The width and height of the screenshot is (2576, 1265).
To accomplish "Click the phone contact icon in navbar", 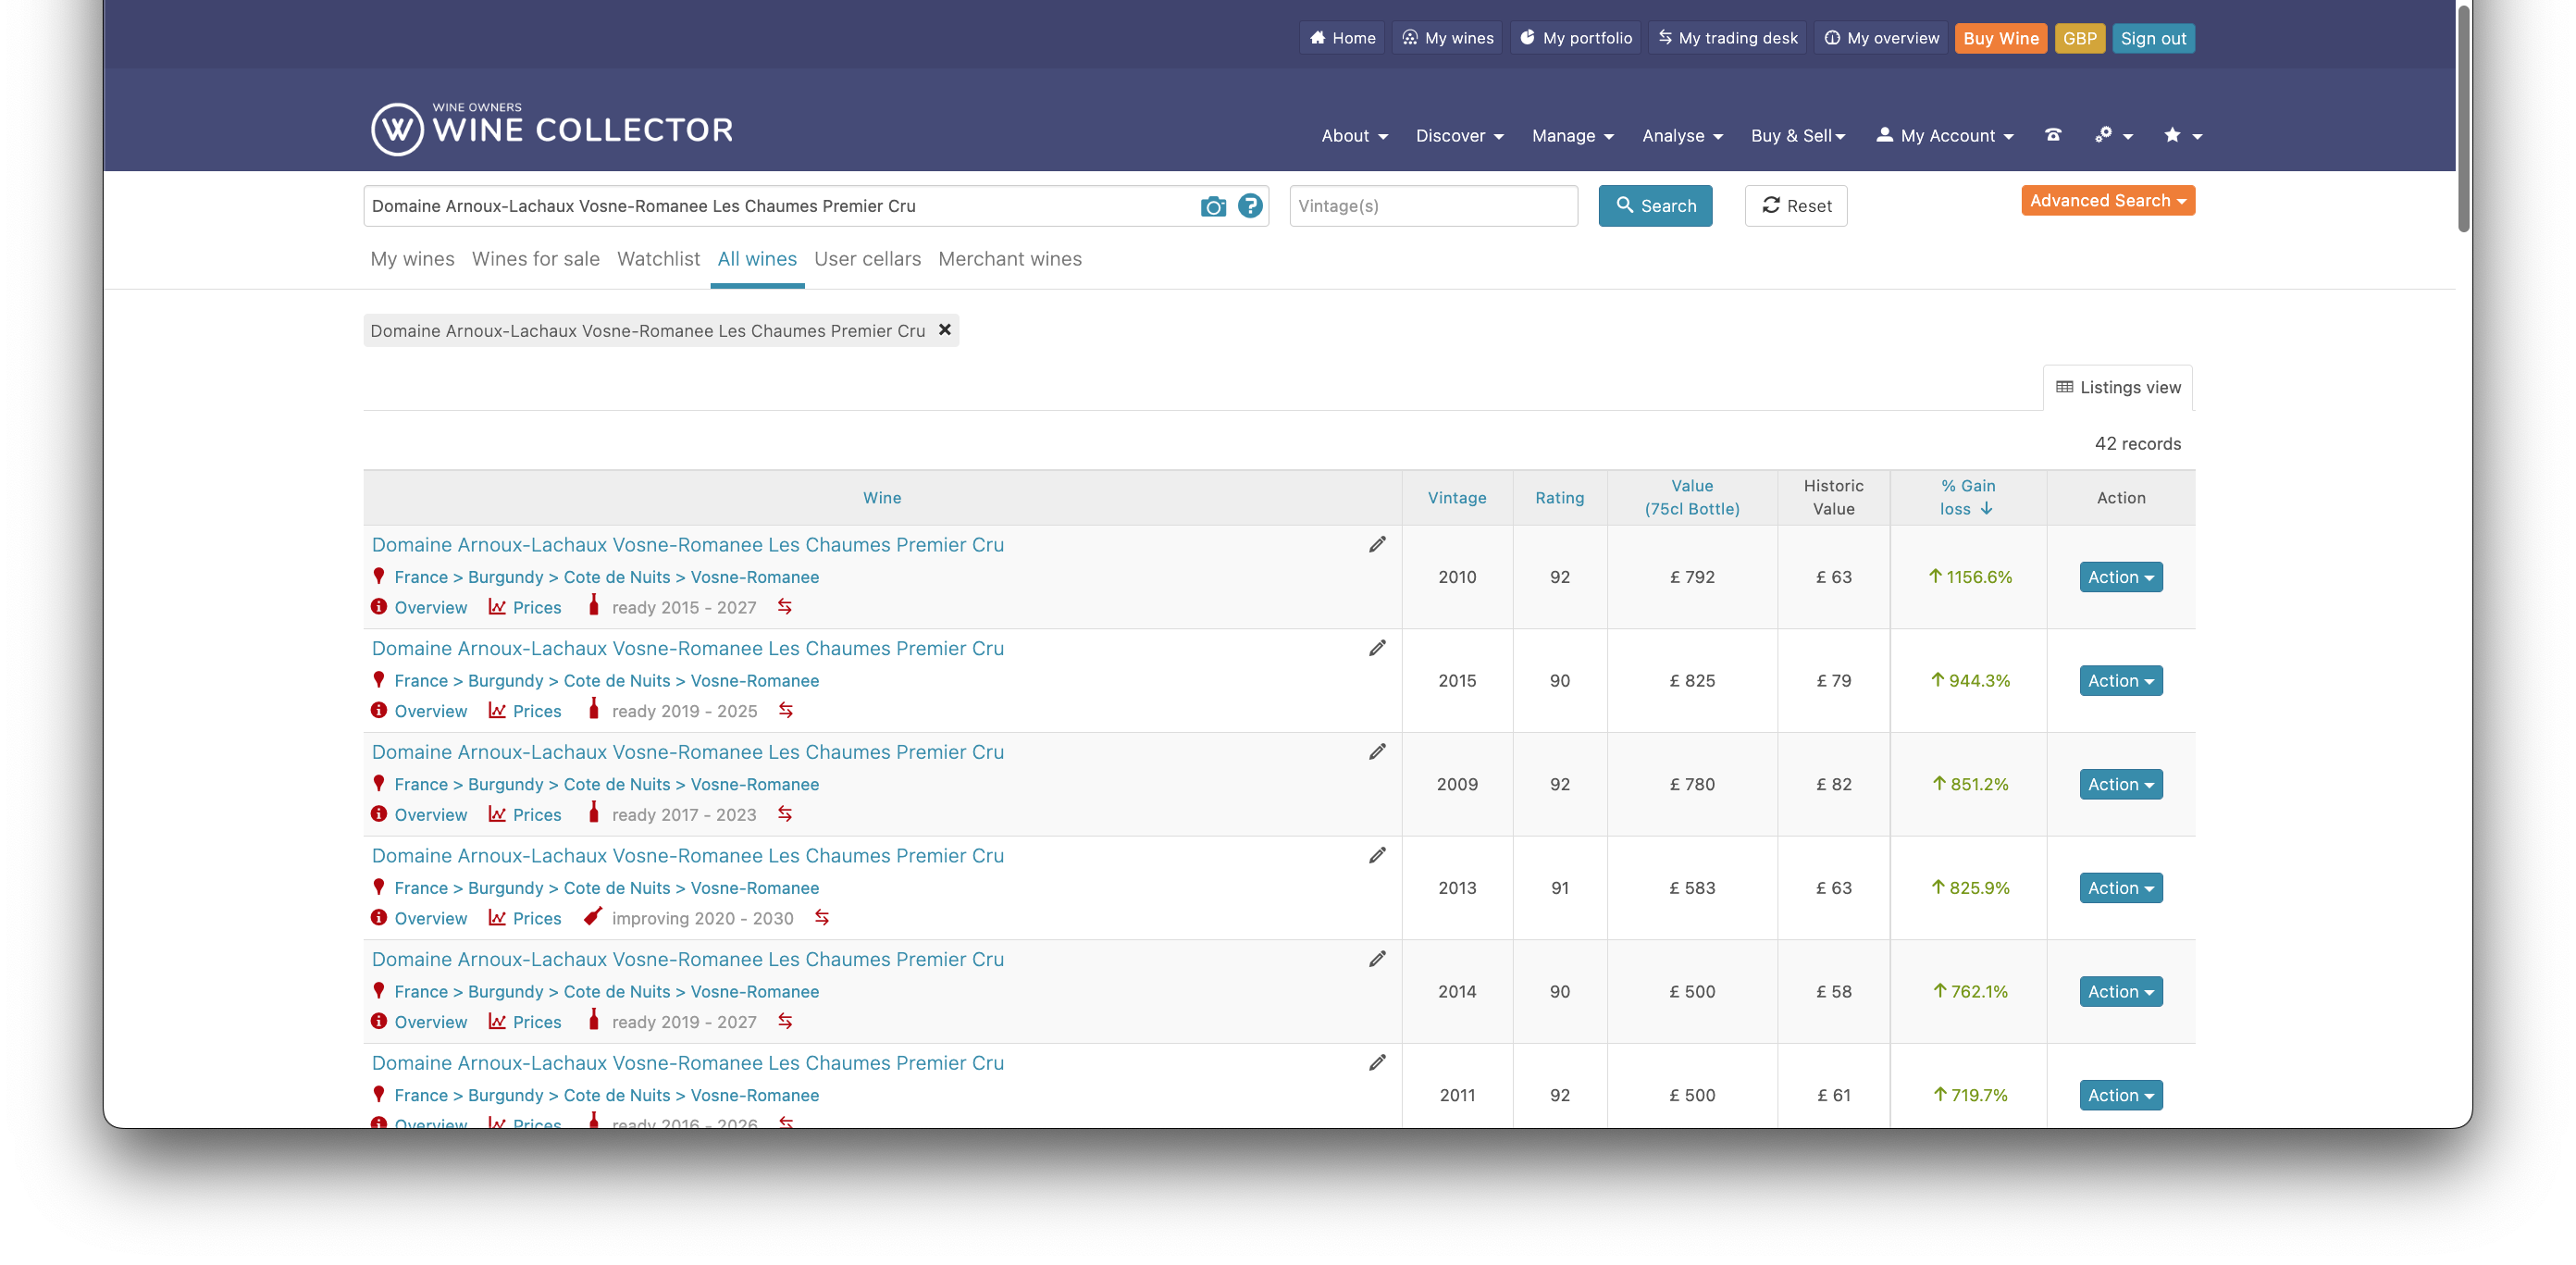I will point(2053,135).
